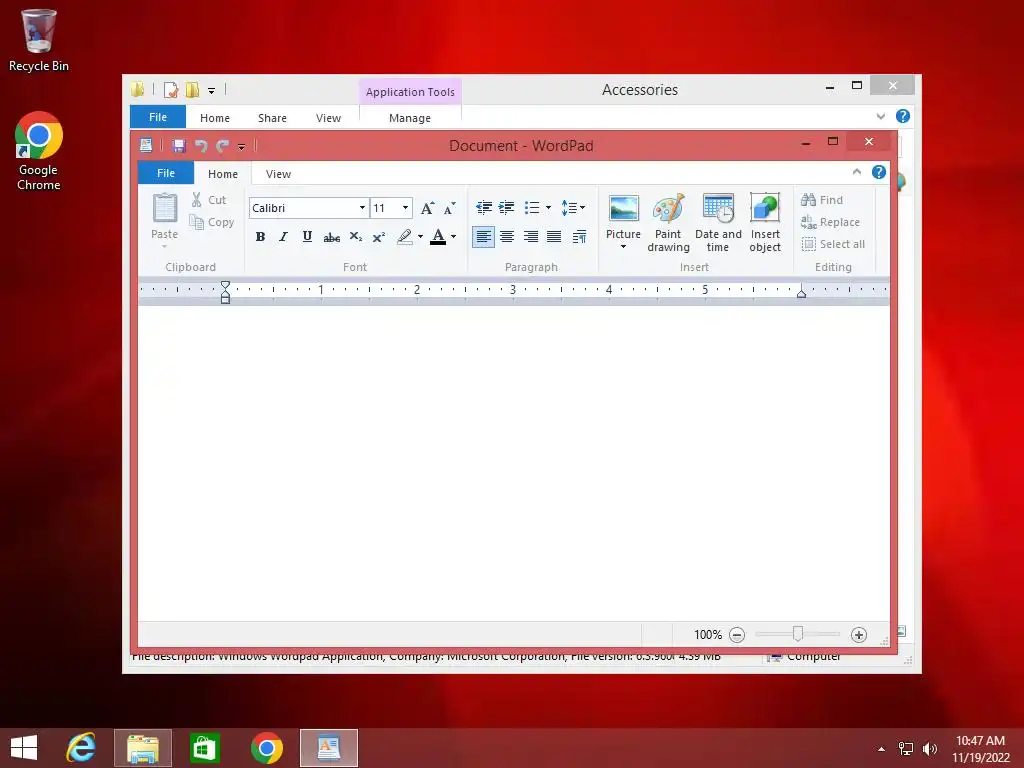Viewport: 1024px width, 768px height.
Task: Click the Zoom in plus button
Action: [x=859, y=635]
